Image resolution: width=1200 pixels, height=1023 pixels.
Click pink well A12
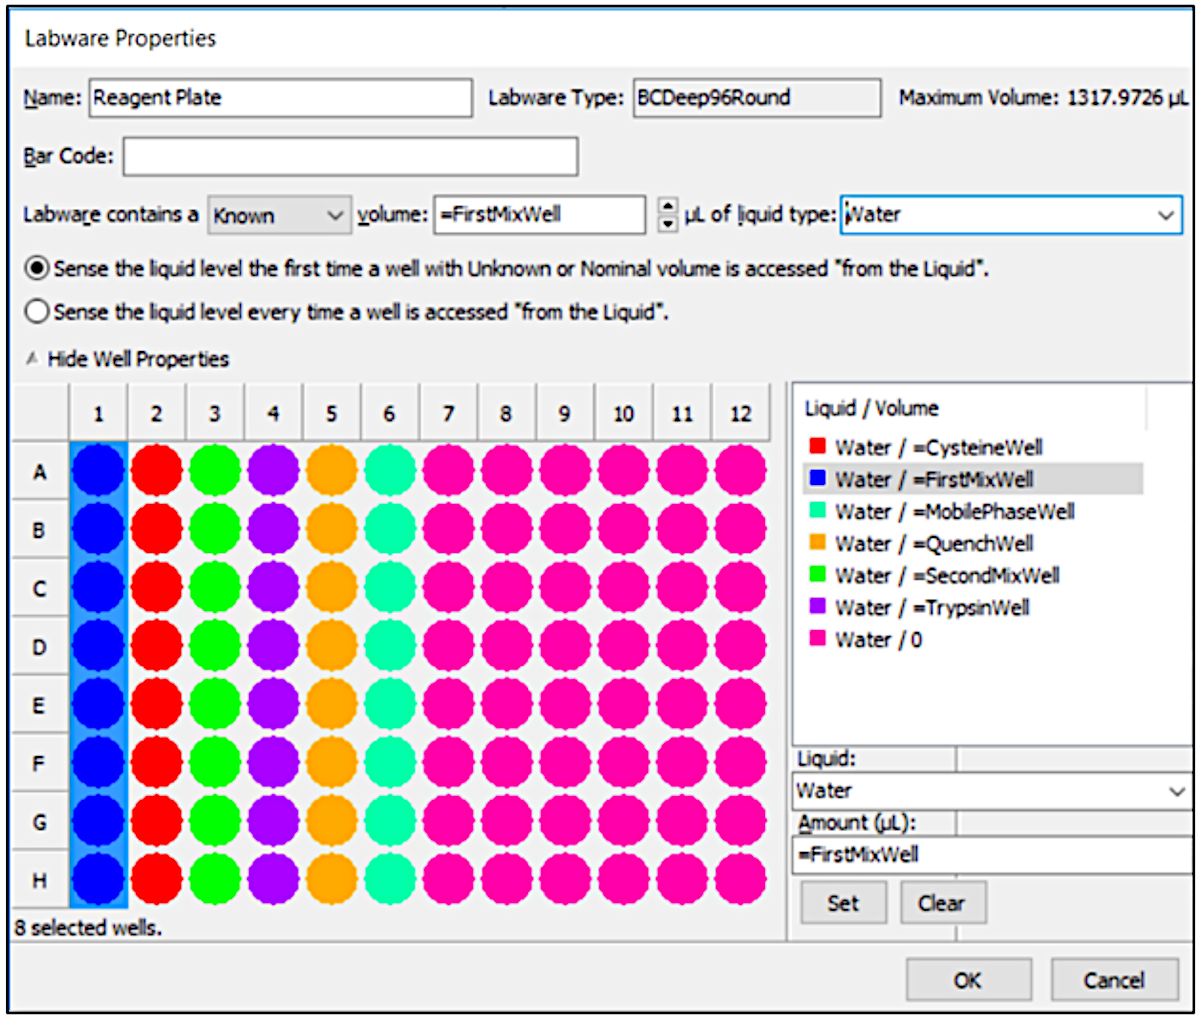(740, 471)
